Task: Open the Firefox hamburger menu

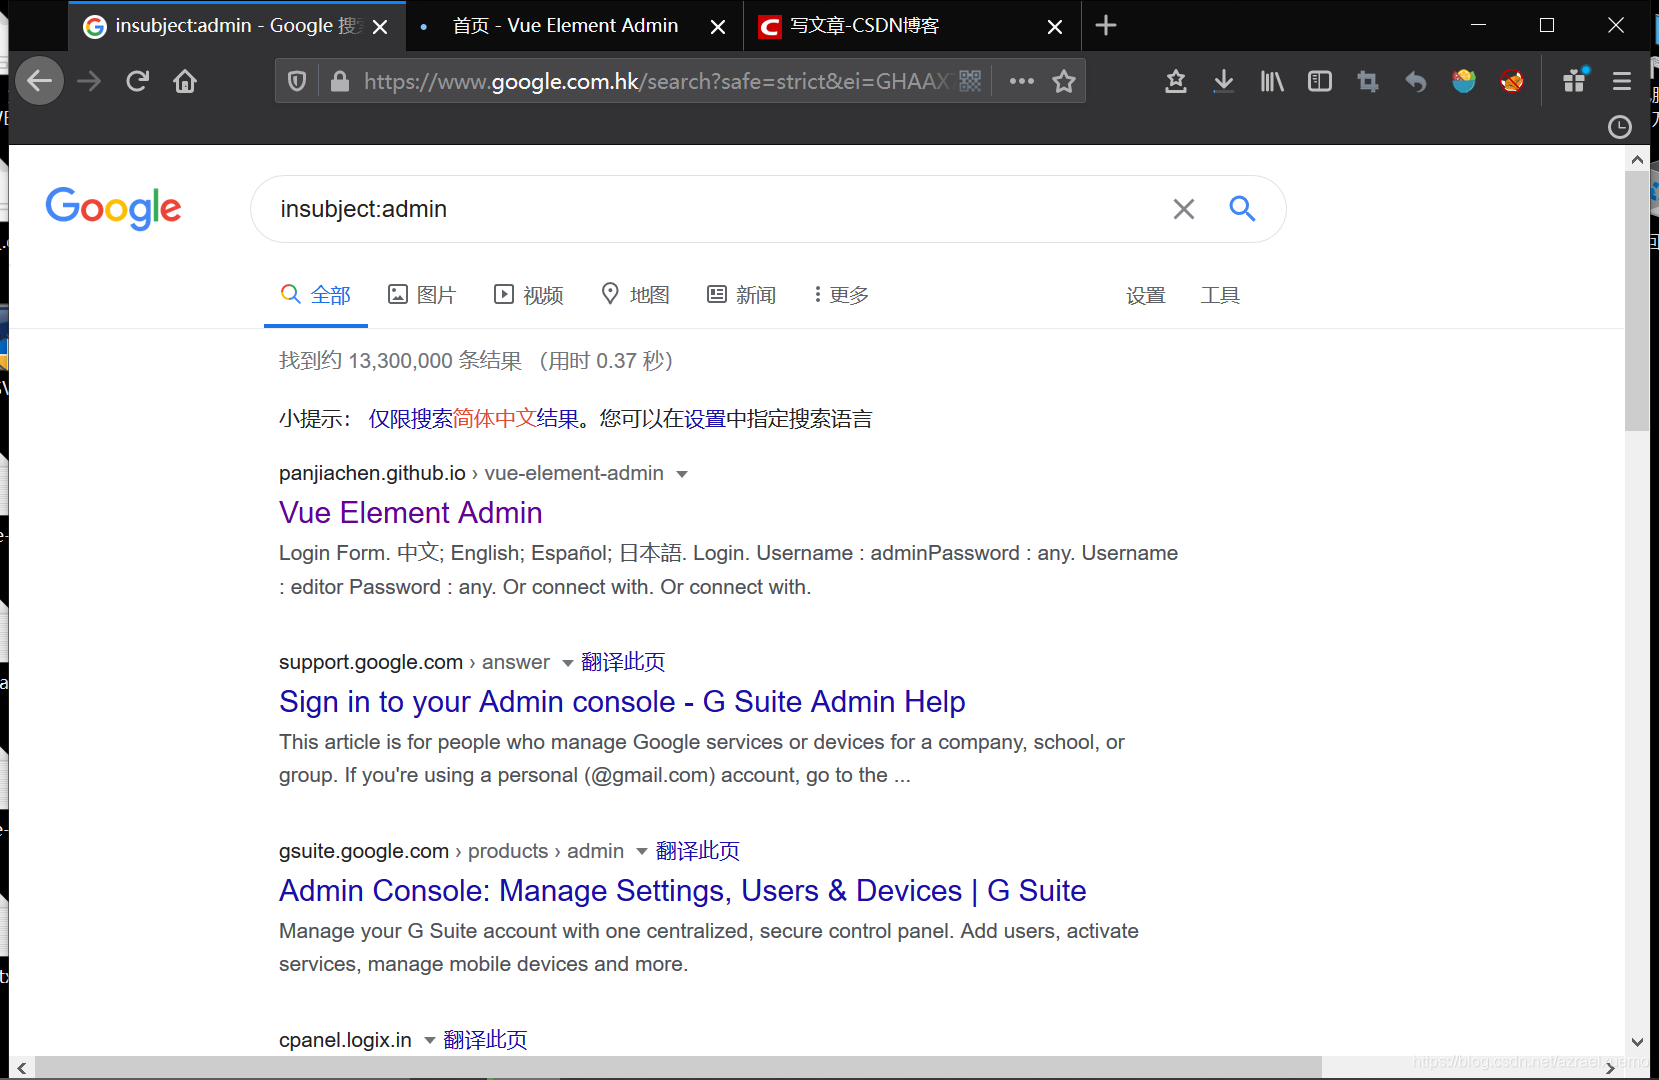Action: (x=1622, y=81)
